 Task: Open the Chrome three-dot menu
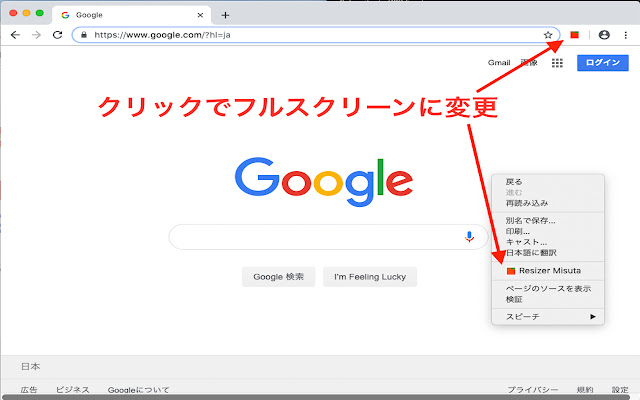625,35
